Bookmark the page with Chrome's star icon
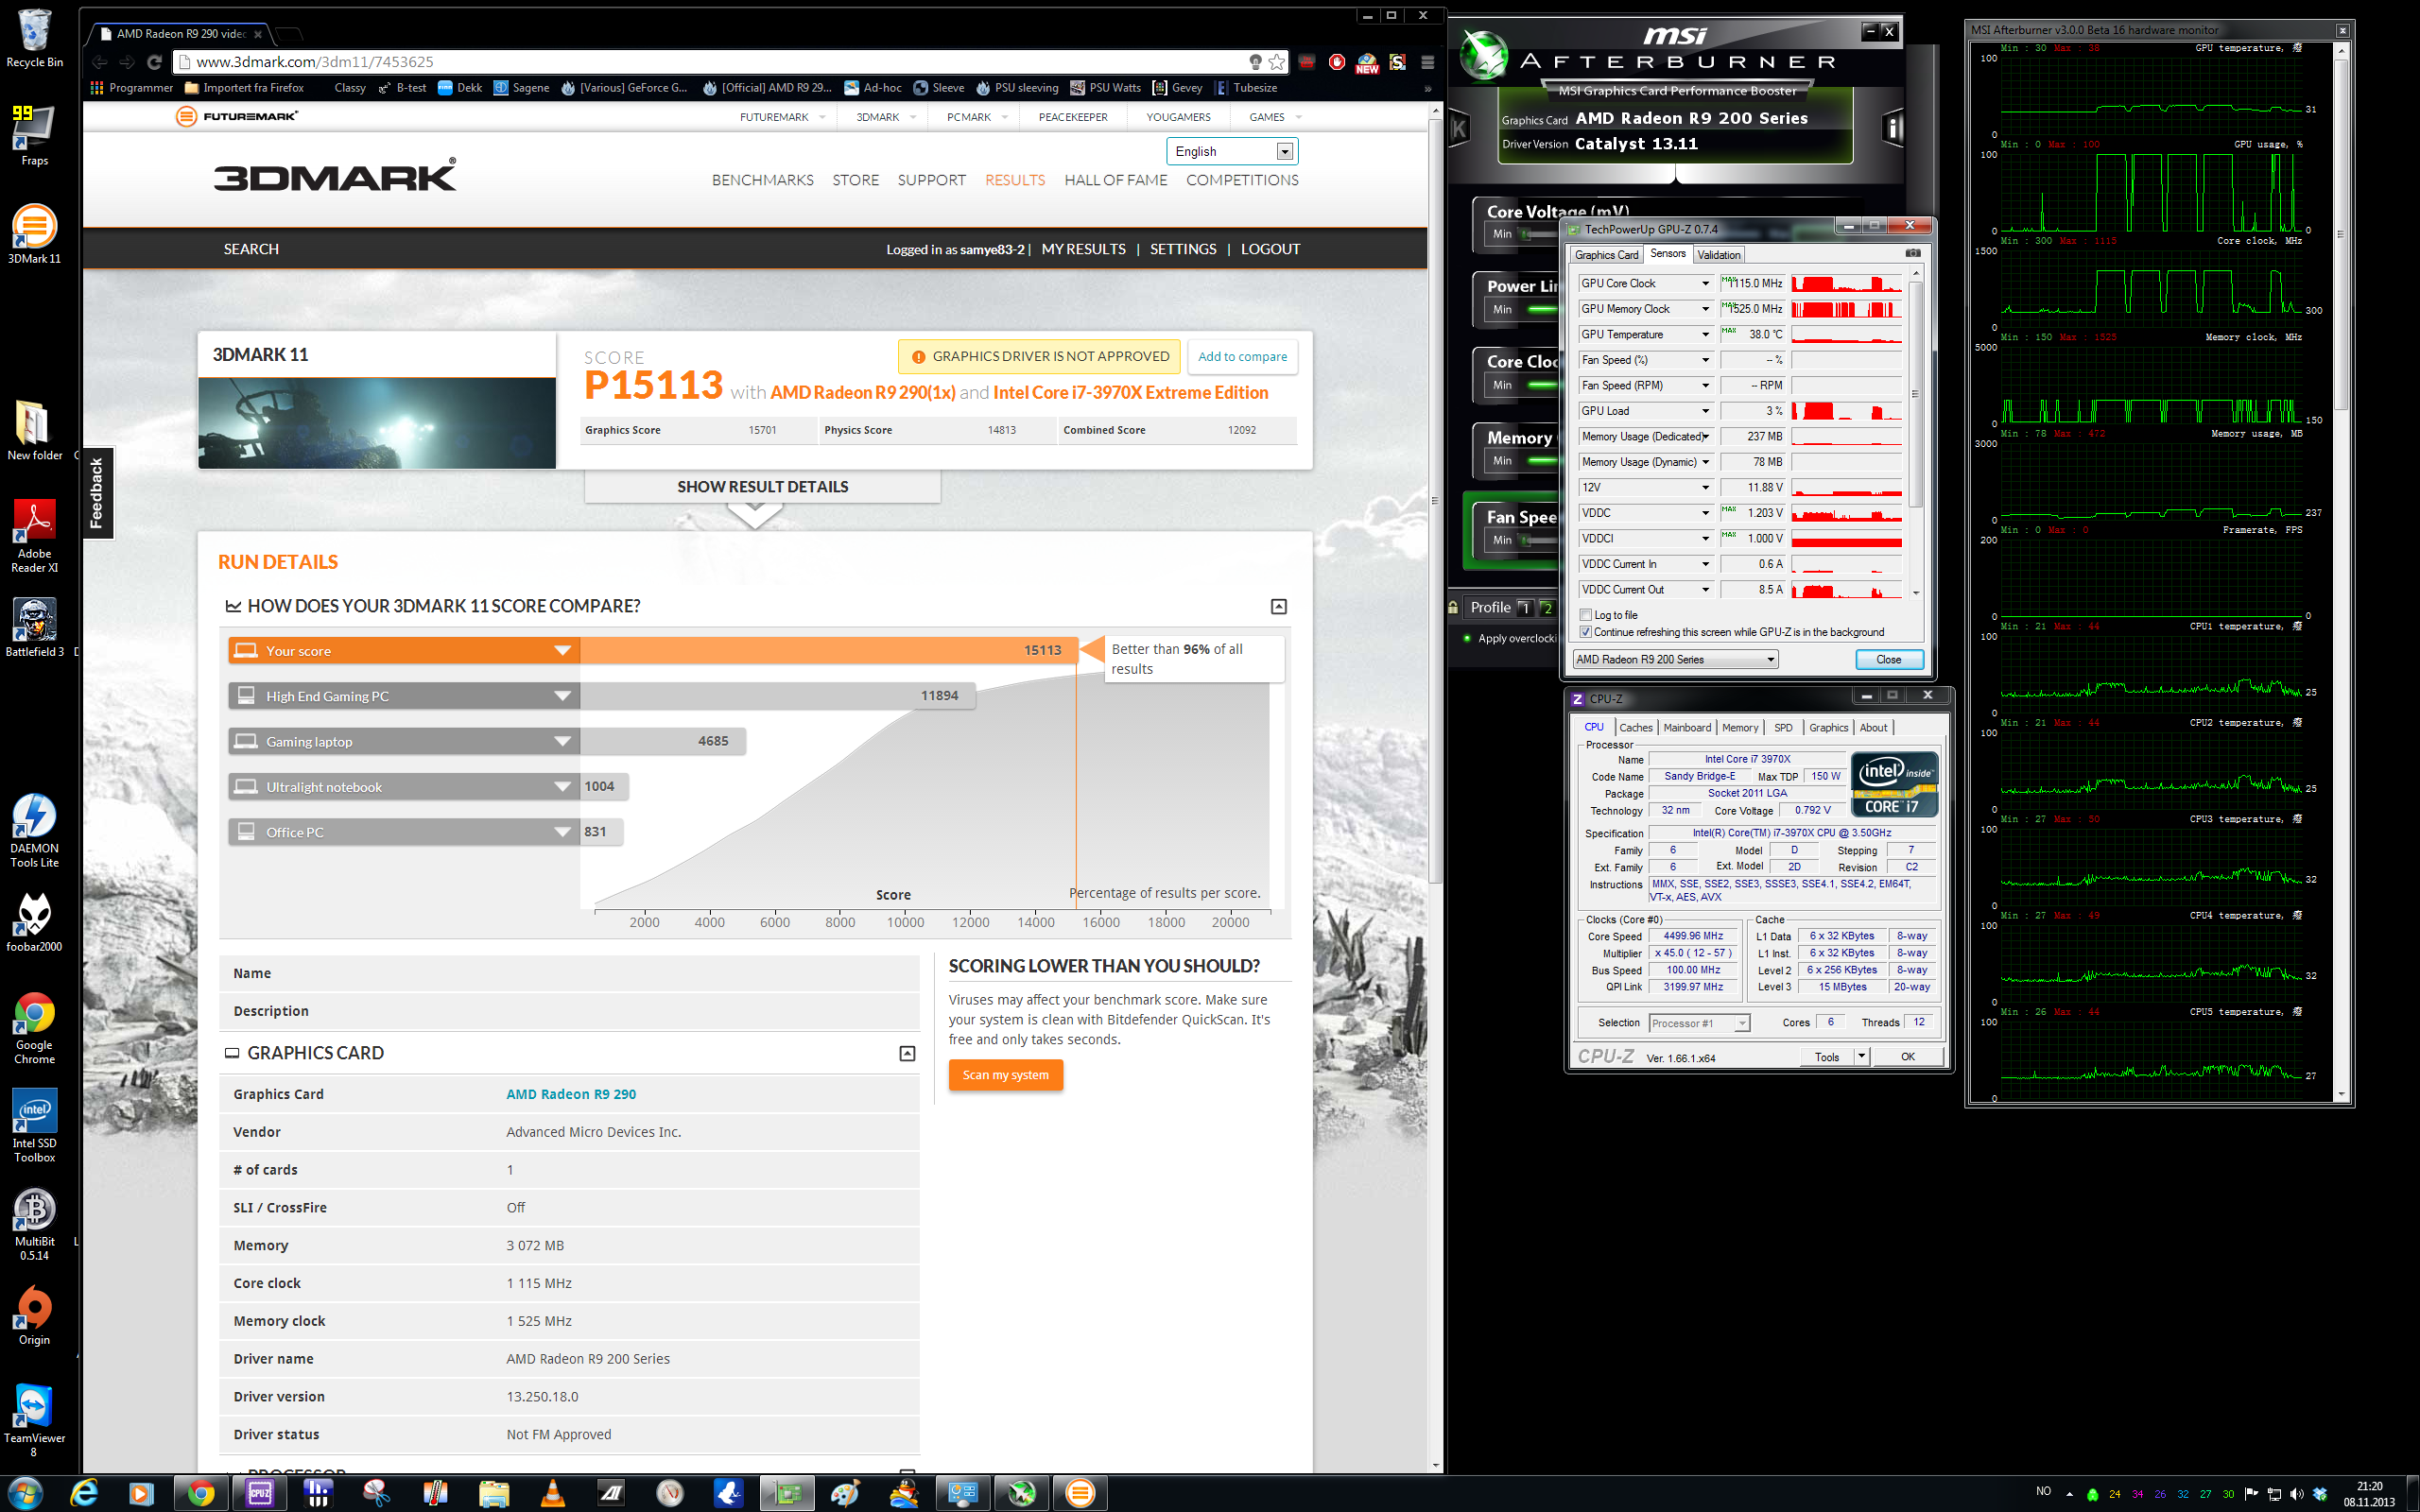2420x1512 pixels. click(x=1277, y=62)
